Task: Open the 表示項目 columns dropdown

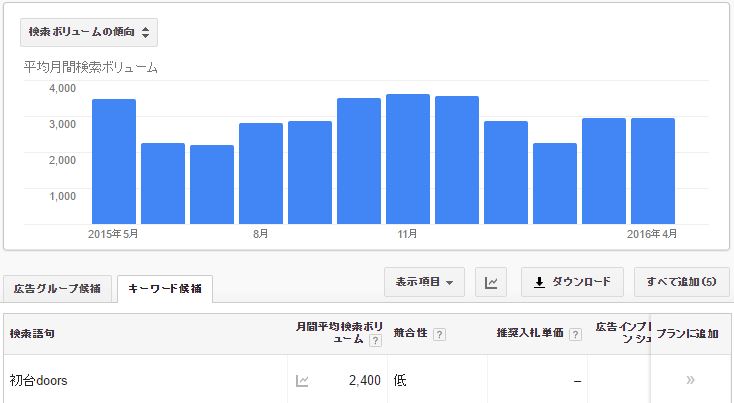Action: 424,282
